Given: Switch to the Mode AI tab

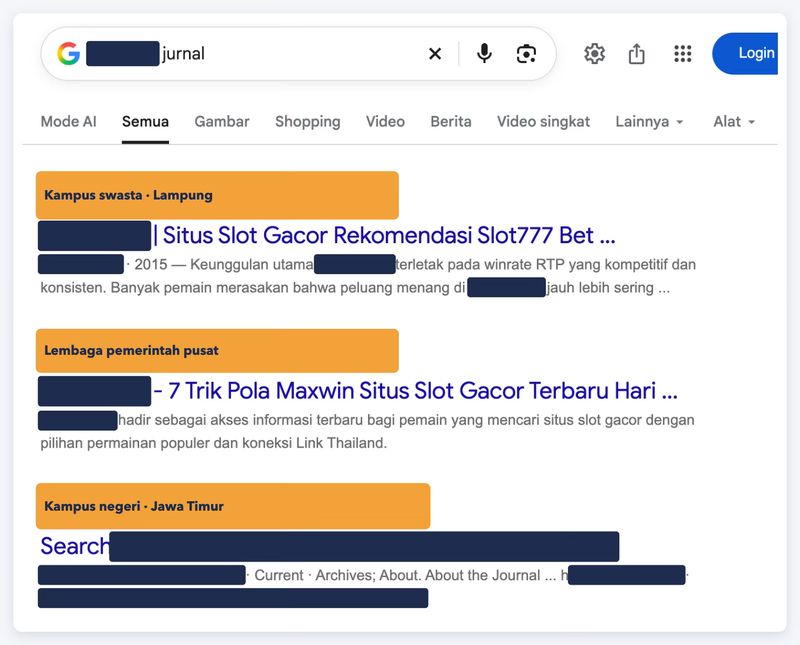Looking at the screenshot, I should pos(68,121).
